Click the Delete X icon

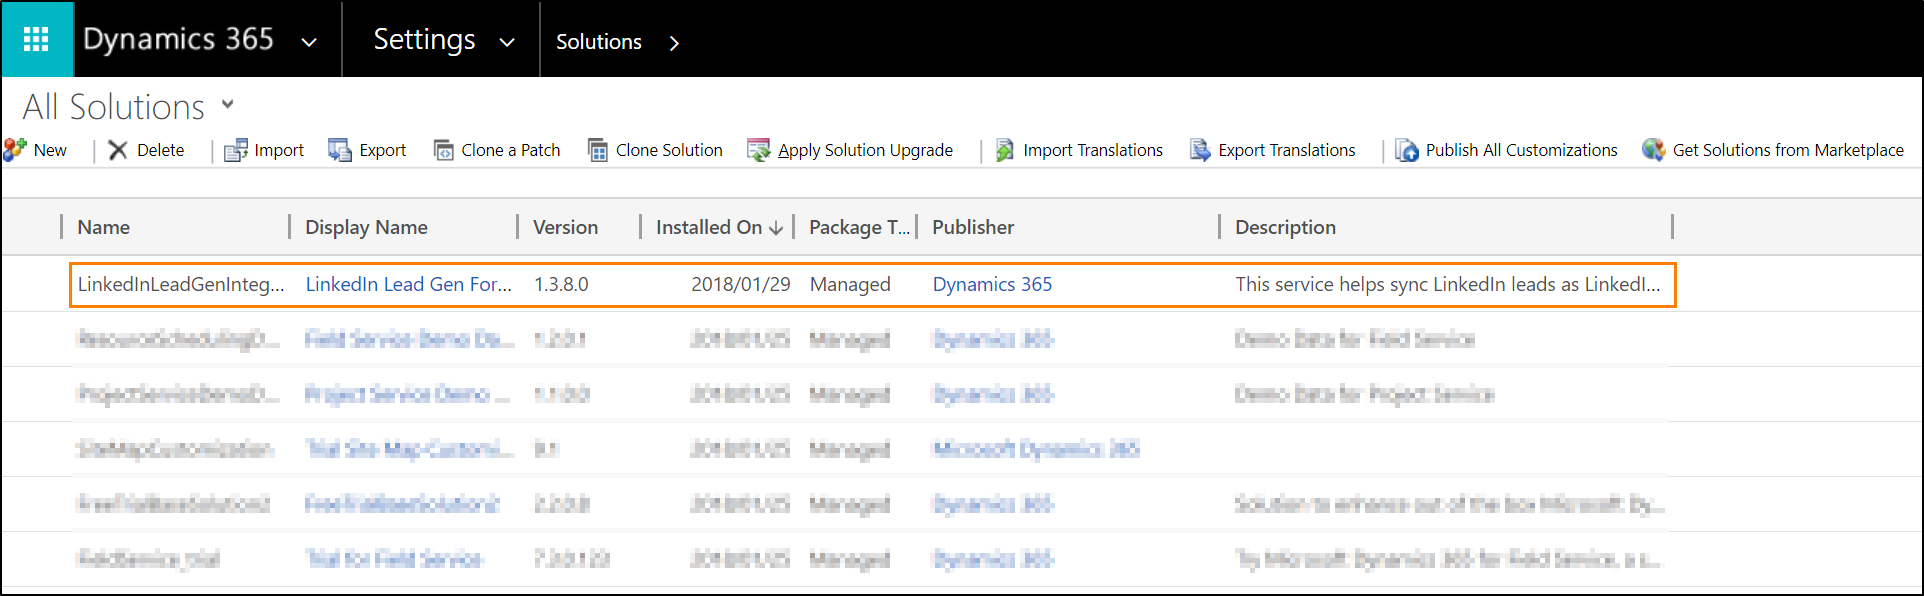click(x=118, y=150)
